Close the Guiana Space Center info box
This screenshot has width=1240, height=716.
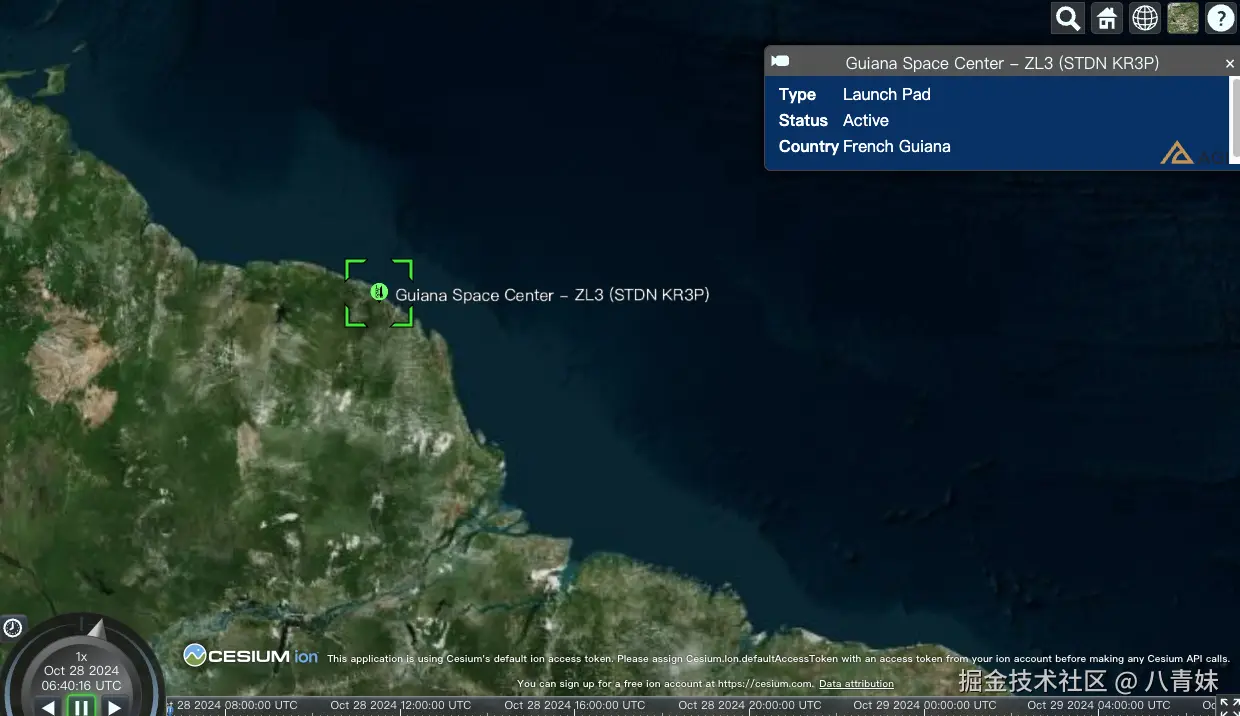(x=1230, y=63)
